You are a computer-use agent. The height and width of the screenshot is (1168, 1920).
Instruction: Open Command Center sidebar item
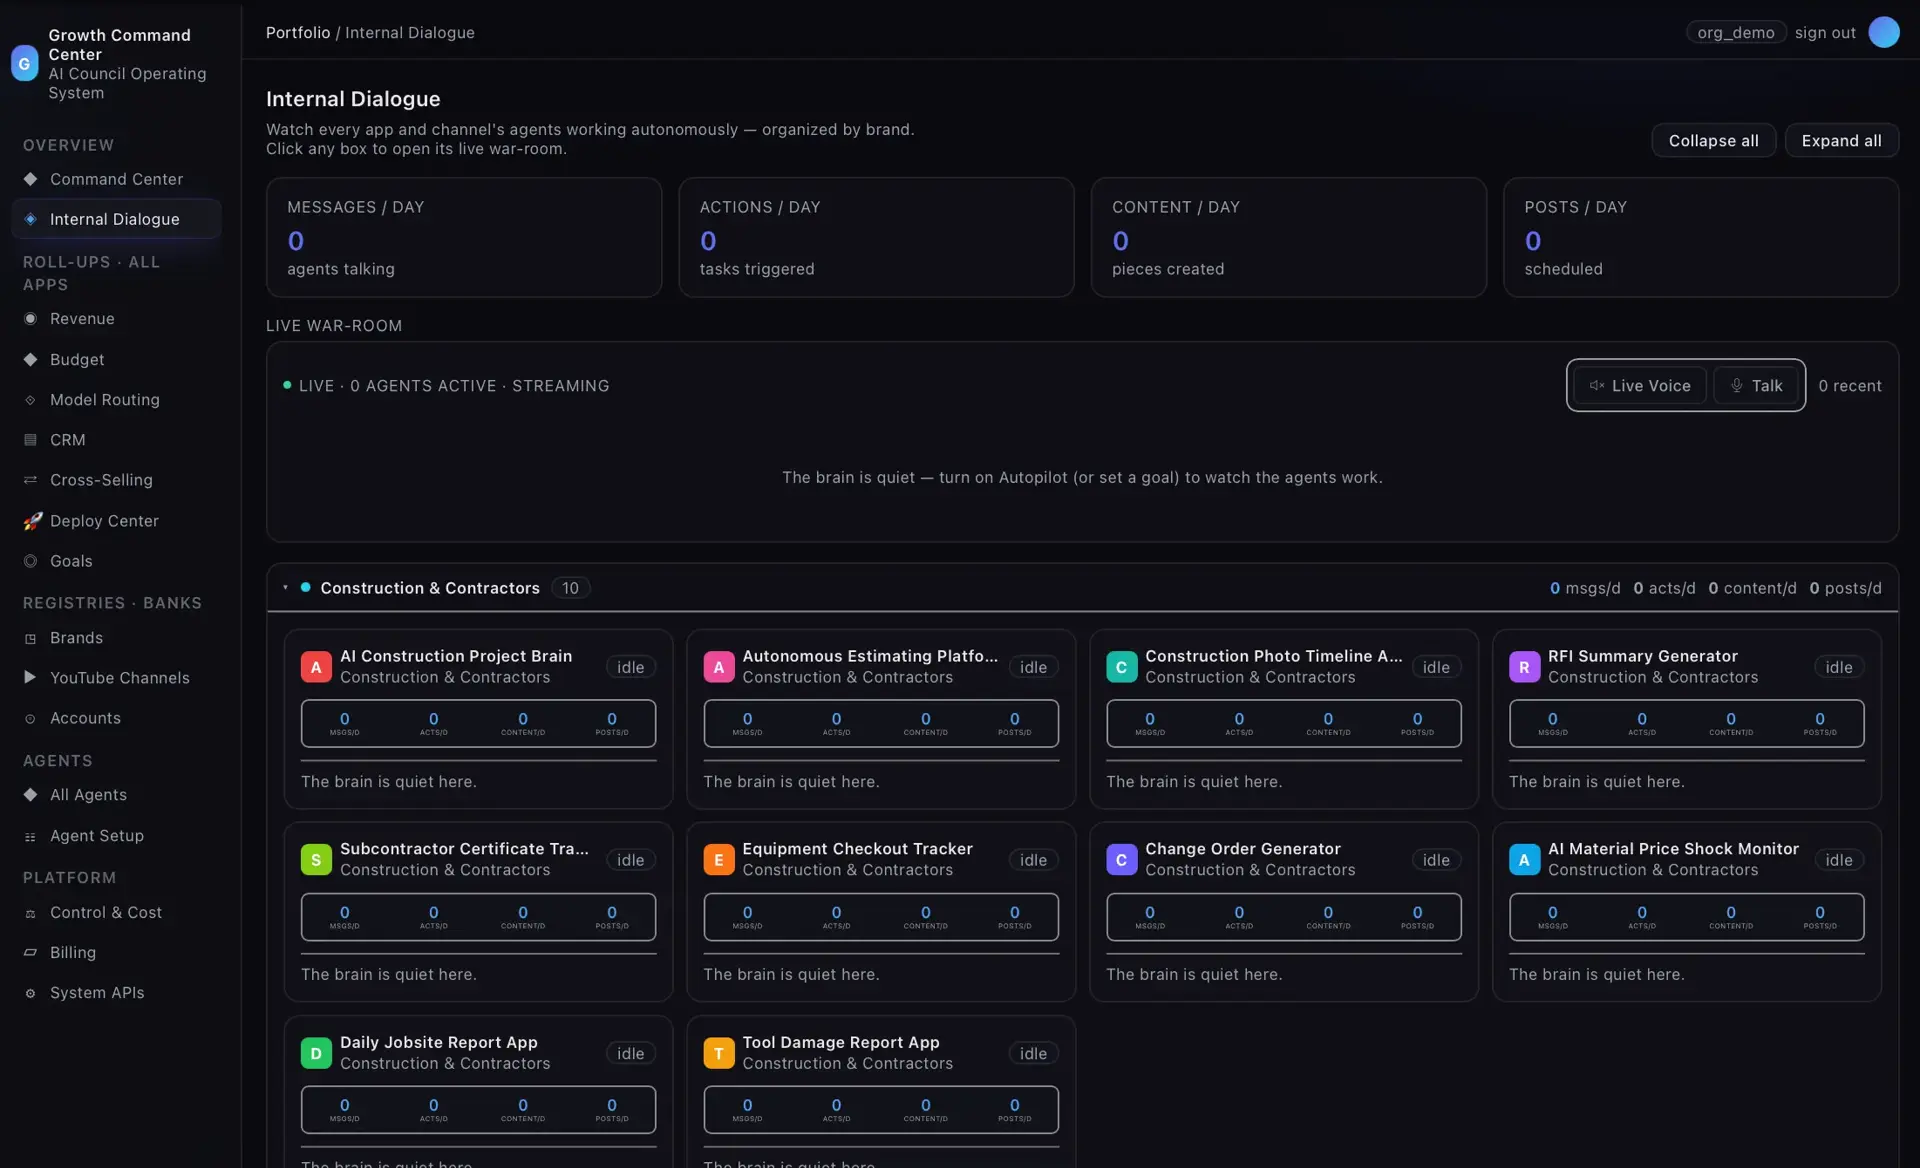116,179
